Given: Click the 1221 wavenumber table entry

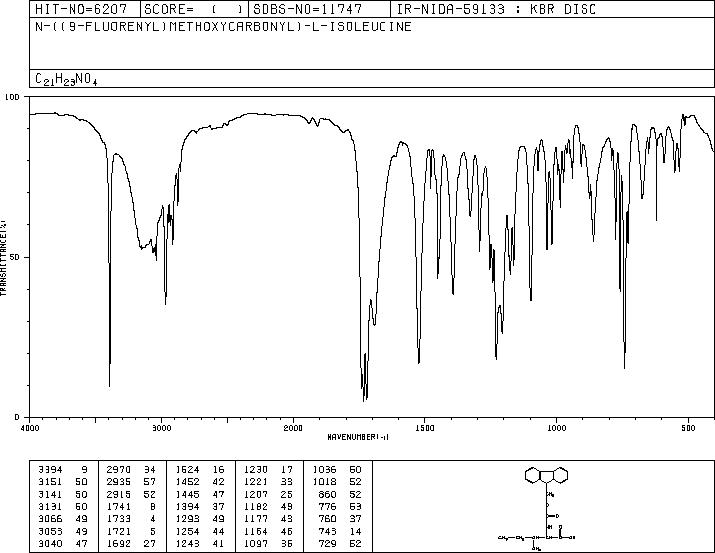Looking at the screenshot, I should coord(256,481).
